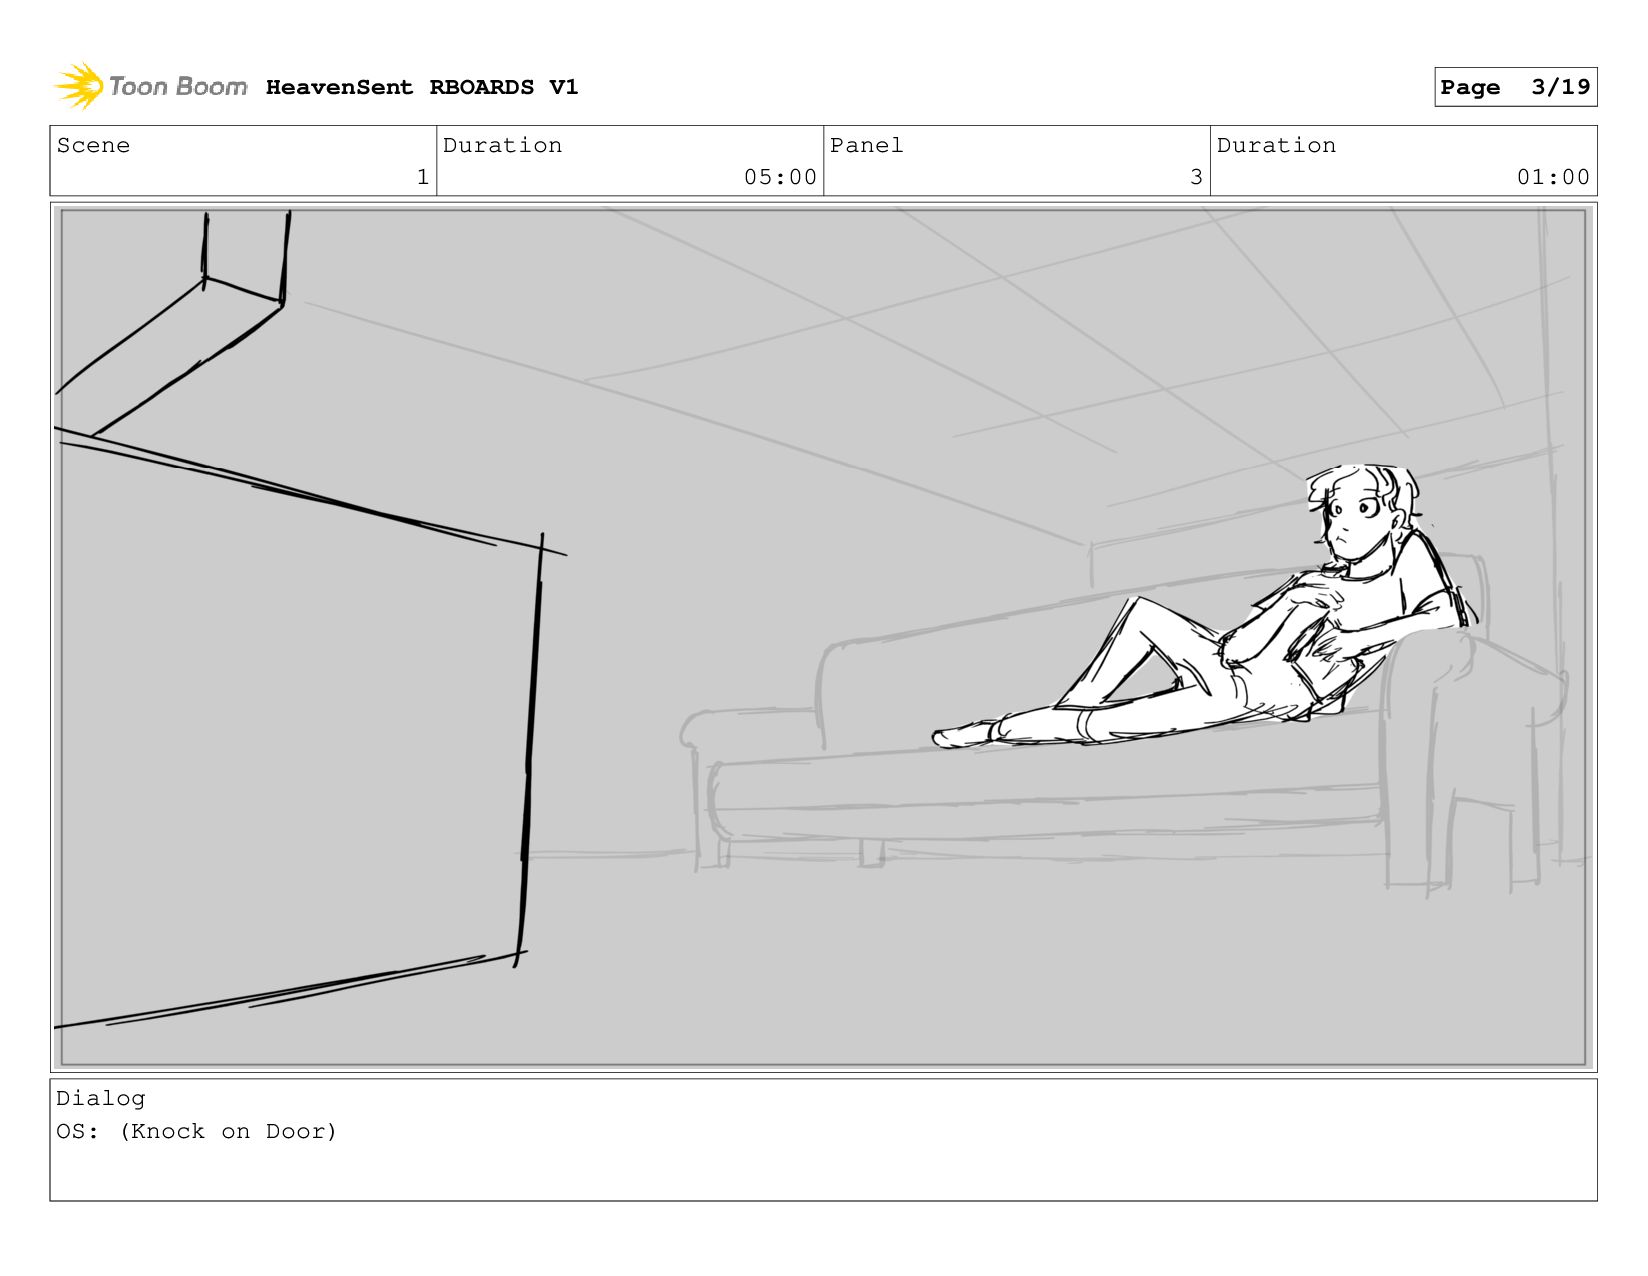Select the title text 'HeavenSent RBOARDS V1'

[x=422, y=87]
